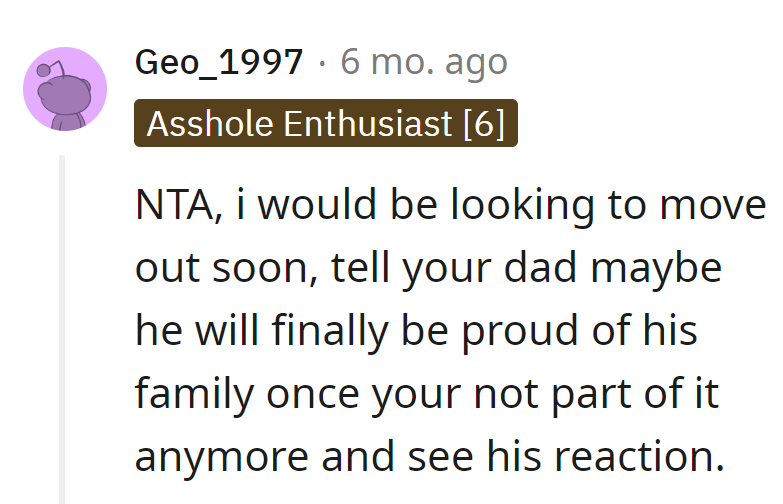Click the "6 mo. ago" timestamp
This screenshot has width=783, height=504.
(423, 62)
